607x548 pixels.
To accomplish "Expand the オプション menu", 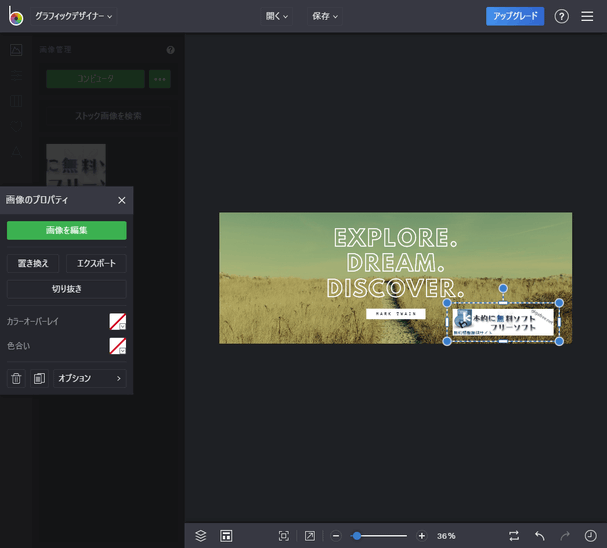I will (x=90, y=378).
